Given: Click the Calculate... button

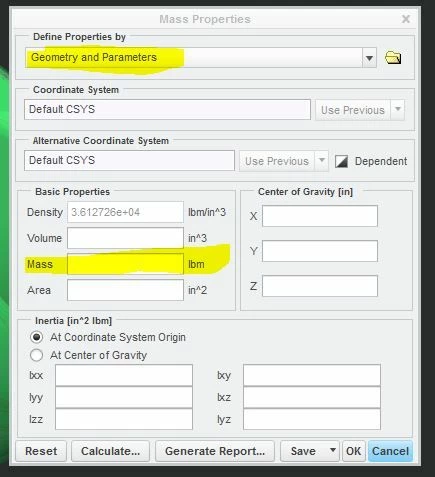Looking at the screenshot, I should click(110, 451).
